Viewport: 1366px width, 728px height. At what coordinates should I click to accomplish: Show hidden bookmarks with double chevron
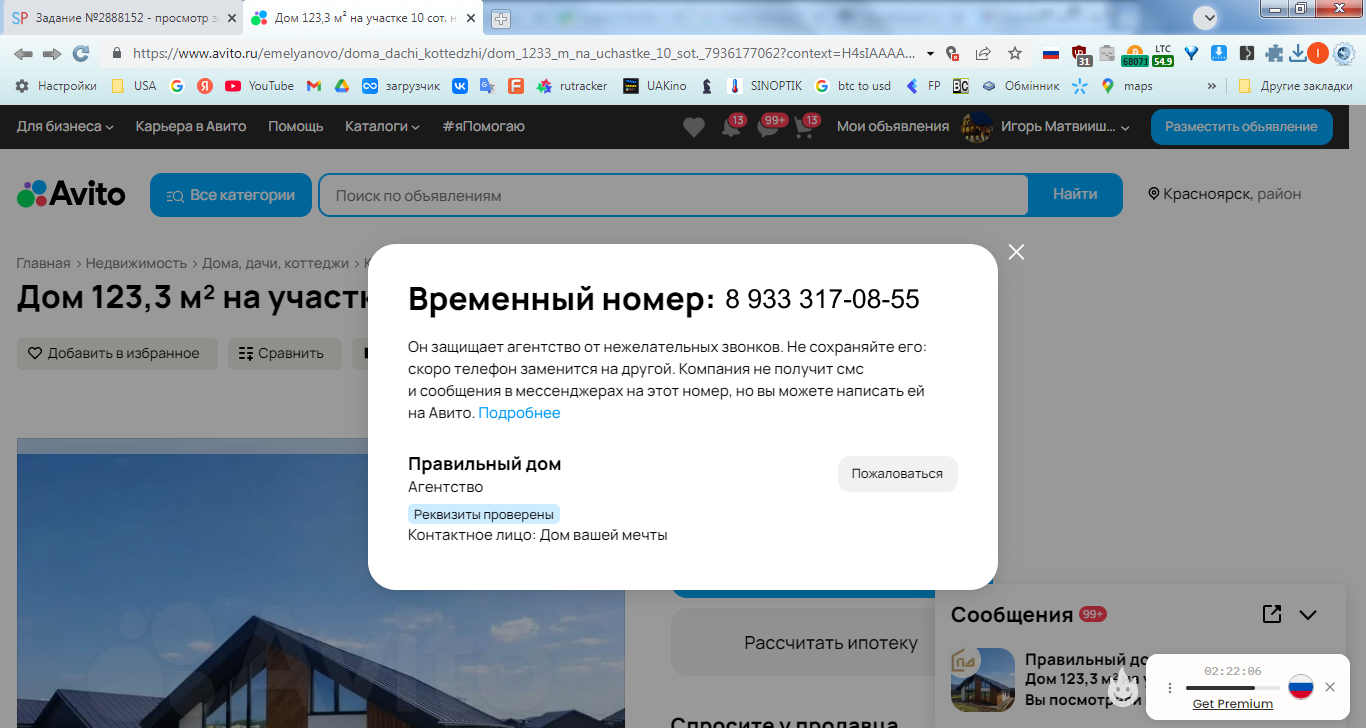click(1213, 86)
